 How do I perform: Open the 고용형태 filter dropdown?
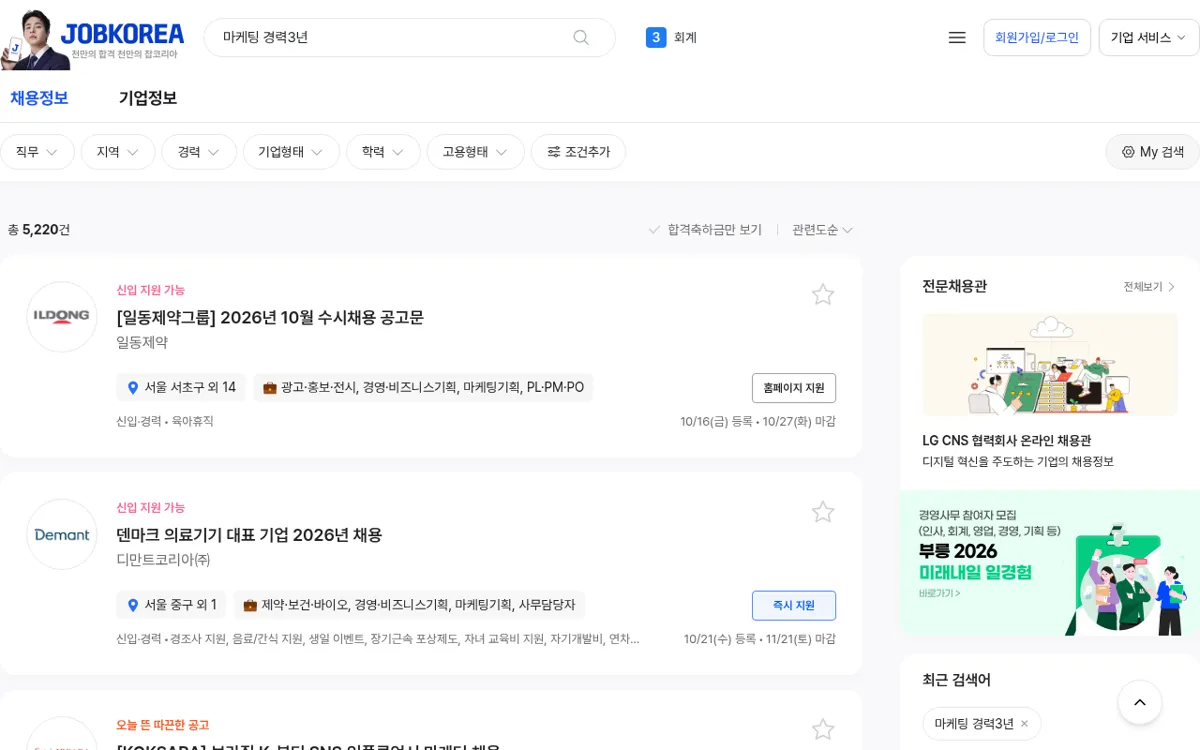click(x=476, y=152)
